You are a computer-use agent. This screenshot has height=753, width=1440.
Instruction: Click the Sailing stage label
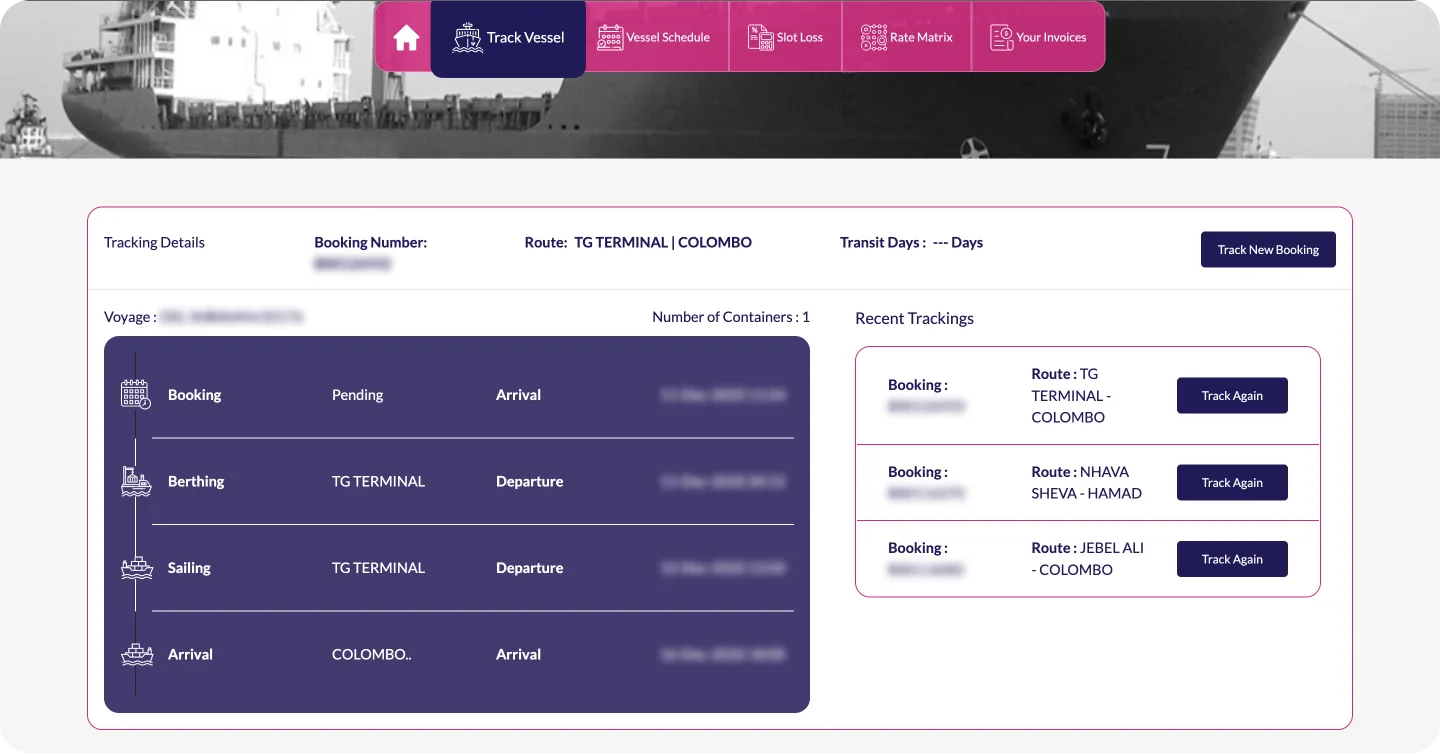point(189,568)
